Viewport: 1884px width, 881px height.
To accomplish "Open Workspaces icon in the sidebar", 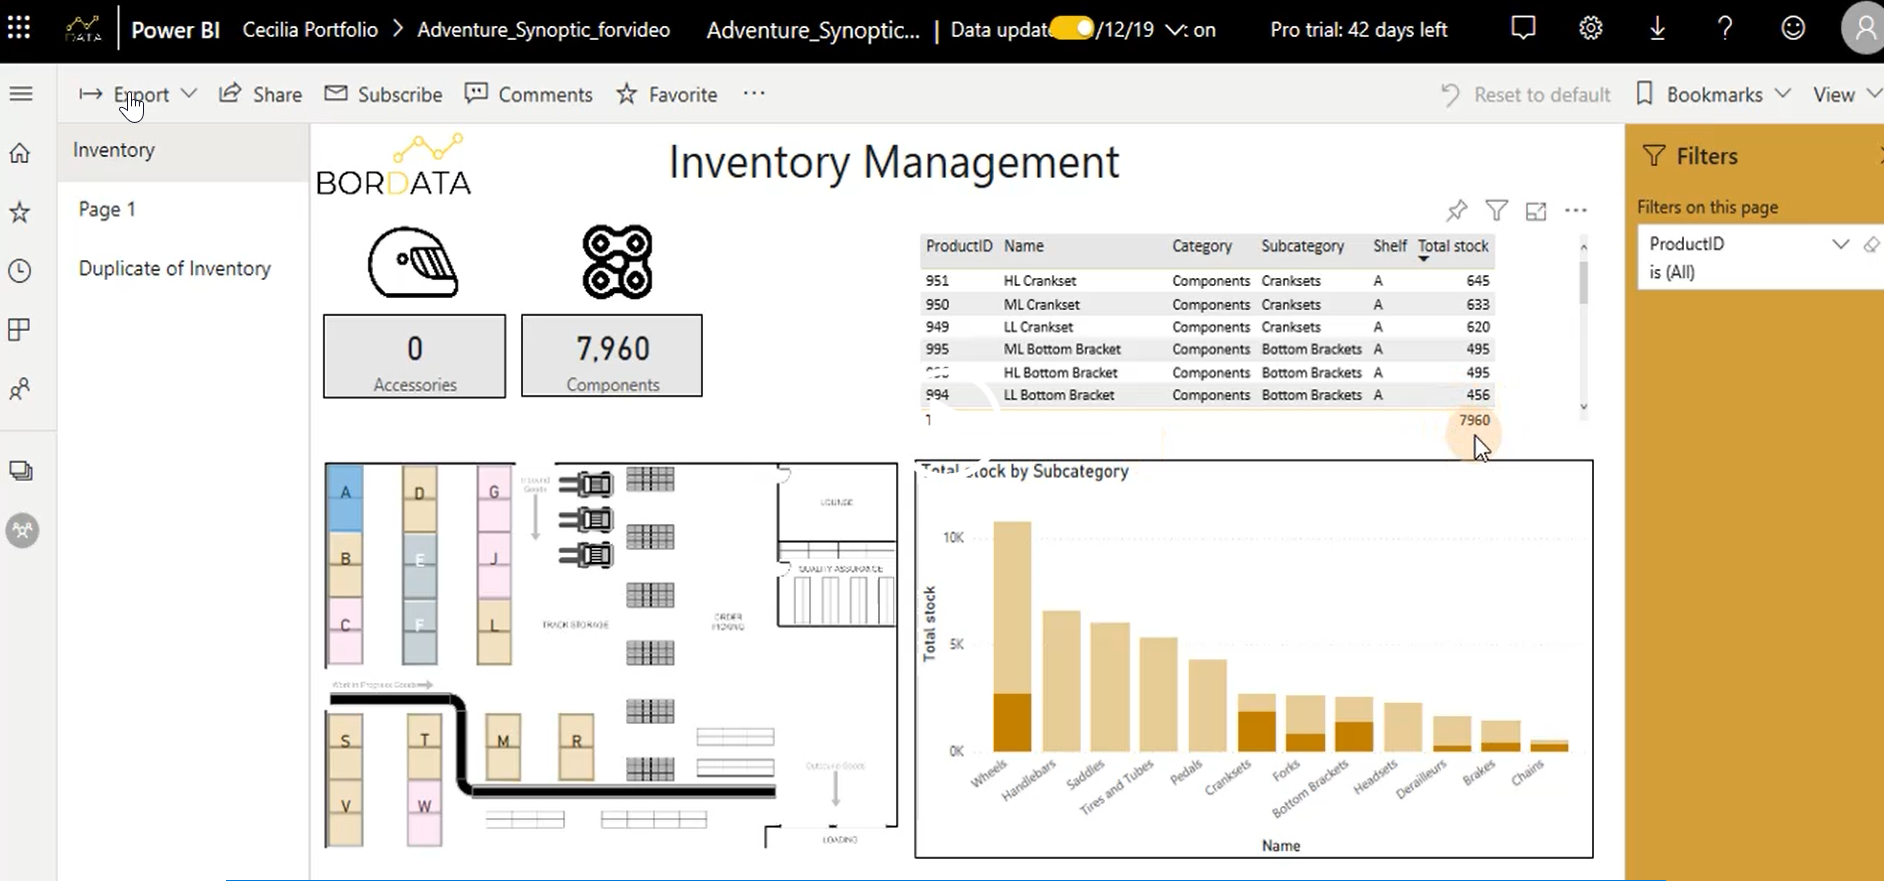I will pyautogui.click(x=20, y=471).
